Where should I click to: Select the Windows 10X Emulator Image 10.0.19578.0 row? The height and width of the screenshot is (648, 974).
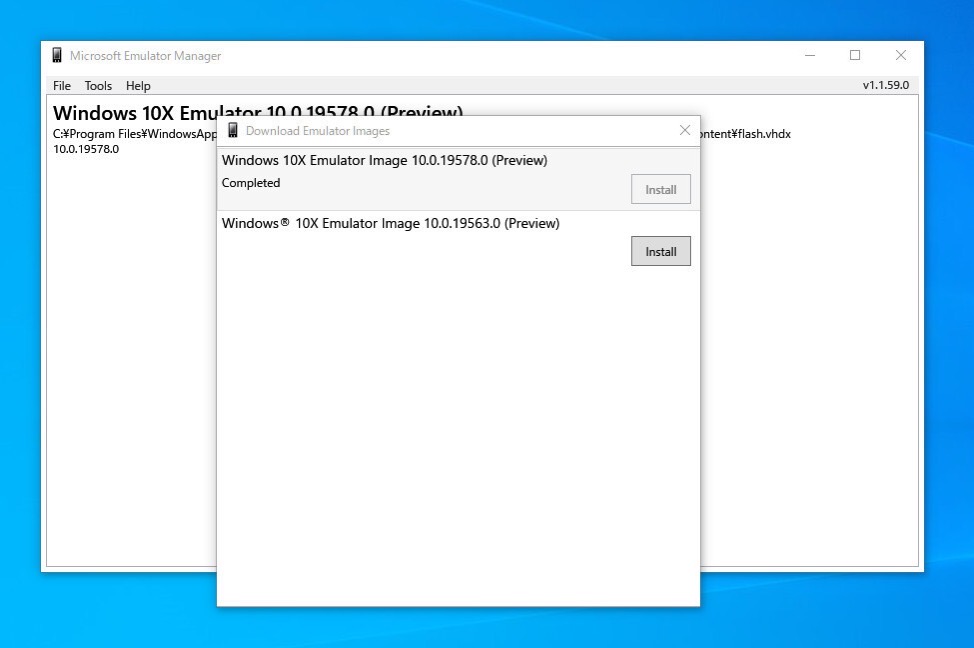click(x=458, y=179)
